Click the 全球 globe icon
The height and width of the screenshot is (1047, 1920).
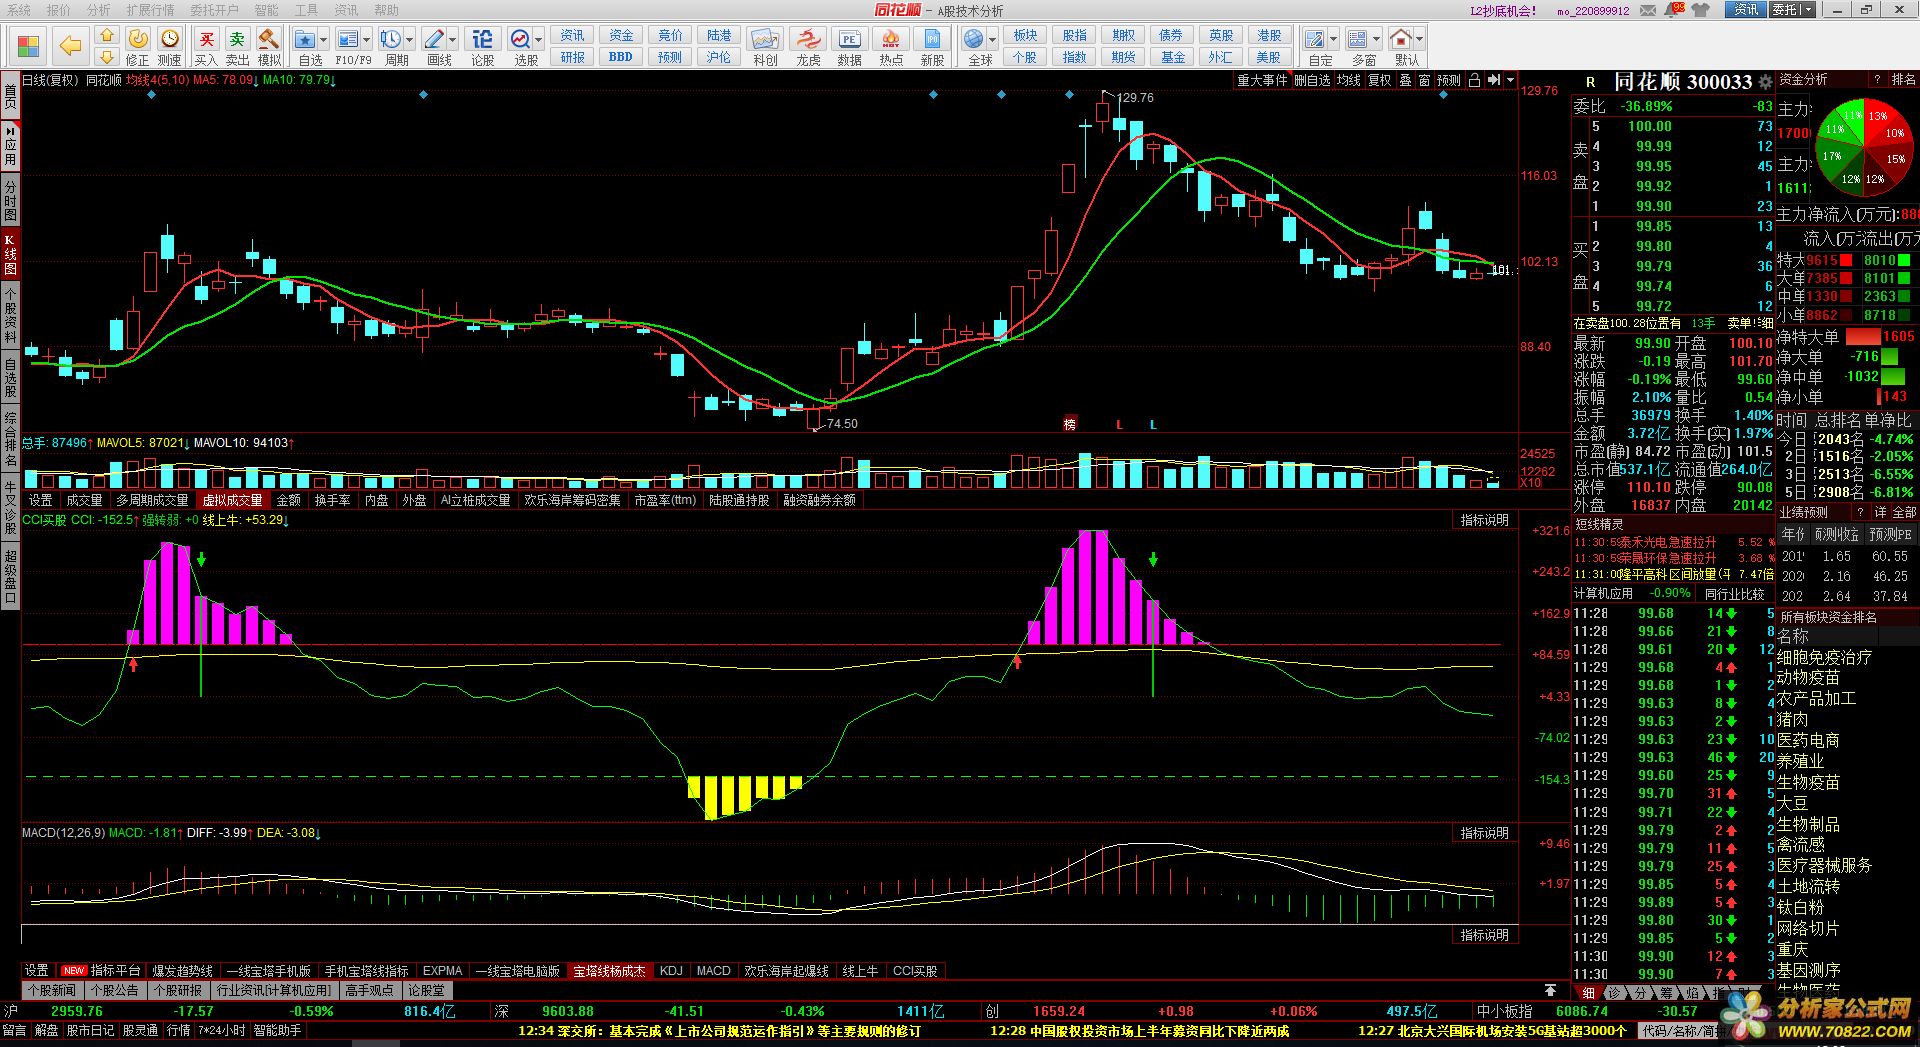coord(974,39)
